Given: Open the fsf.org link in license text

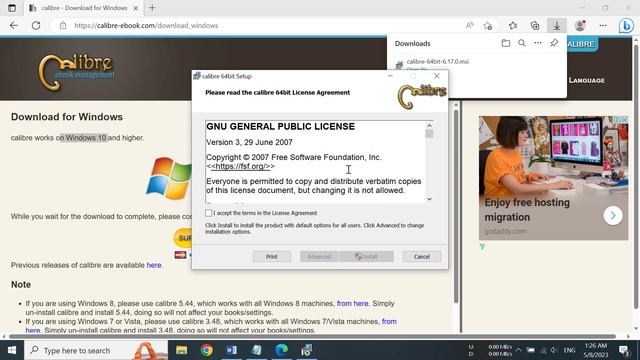Looking at the screenshot, I should (240, 167).
